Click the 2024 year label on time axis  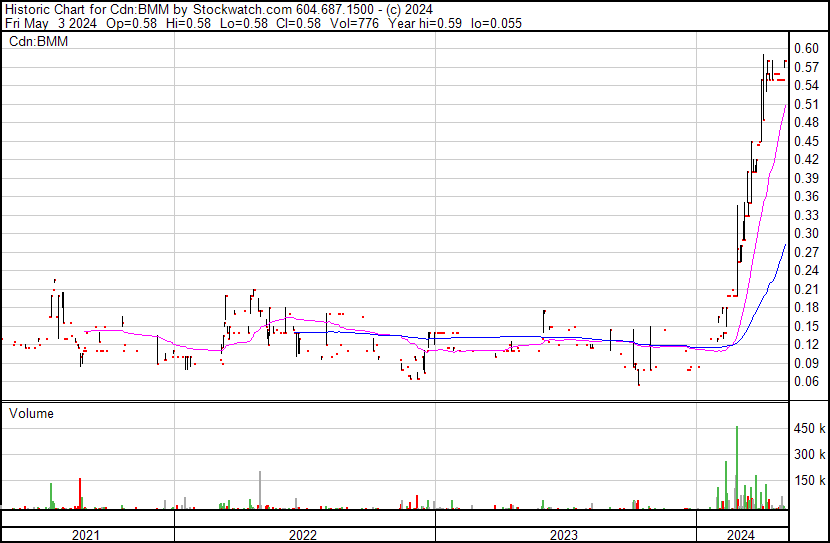(x=741, y=535)
